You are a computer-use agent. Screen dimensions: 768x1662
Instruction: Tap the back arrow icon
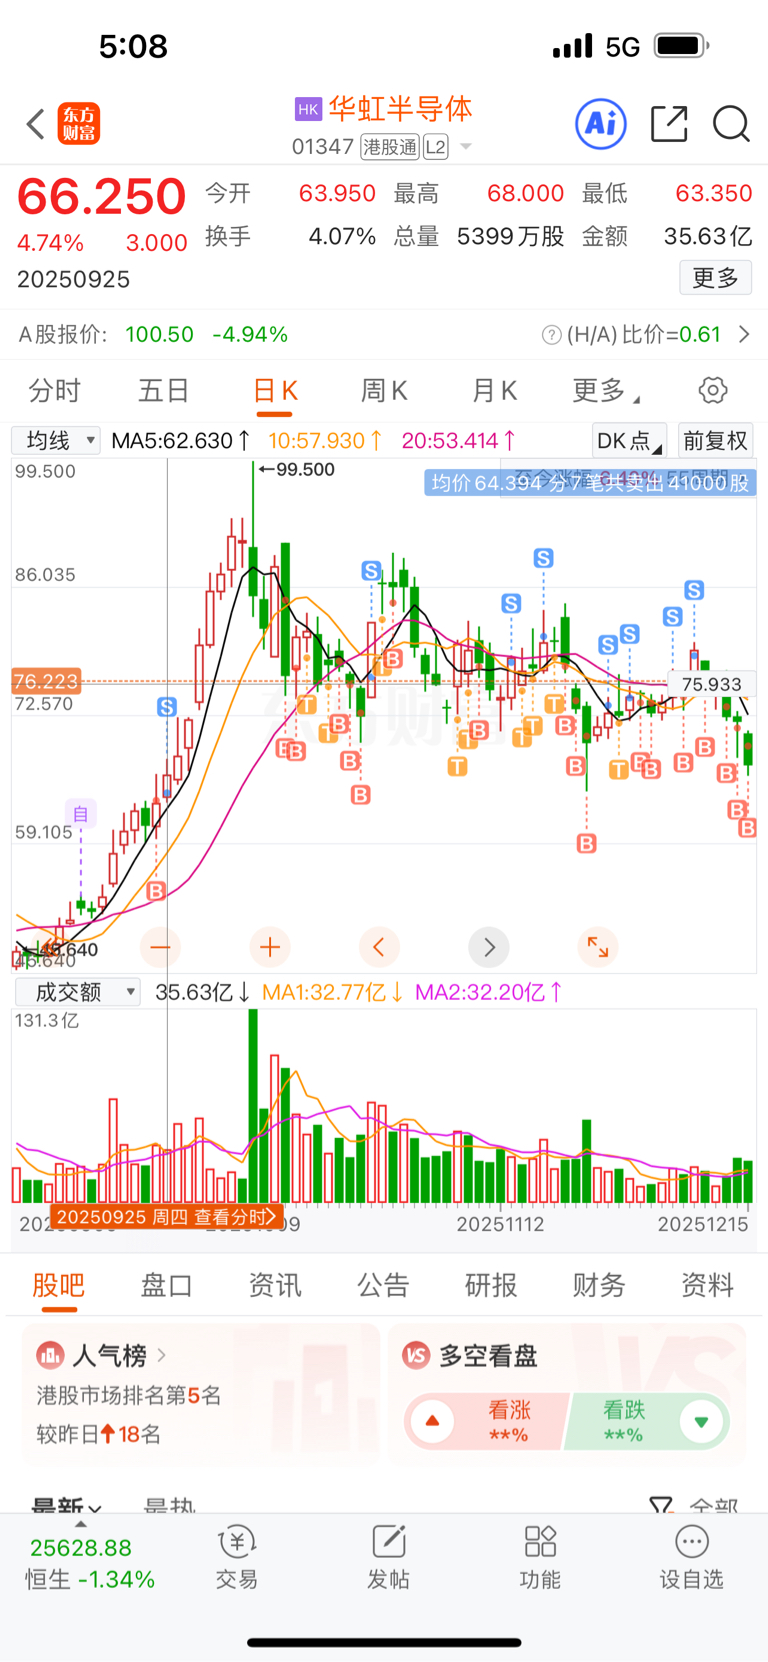click(x=36, y=124)
